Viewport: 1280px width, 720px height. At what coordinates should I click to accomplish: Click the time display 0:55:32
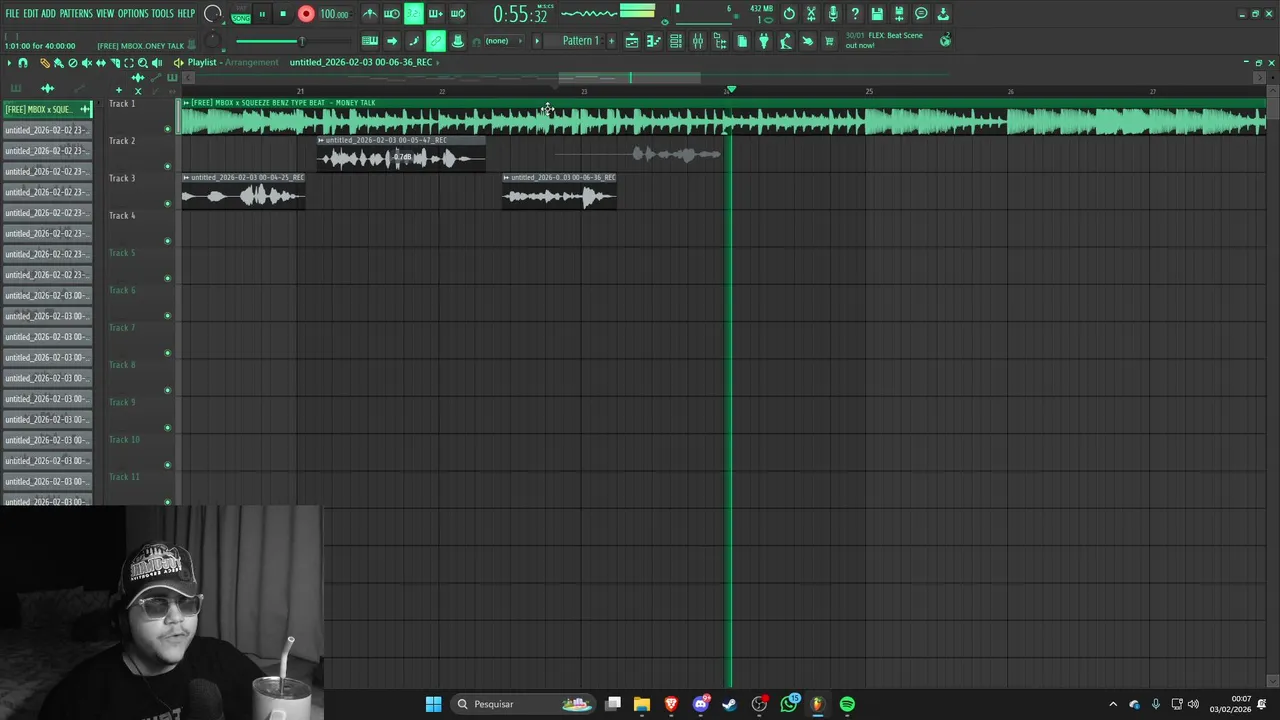(520, 15)
